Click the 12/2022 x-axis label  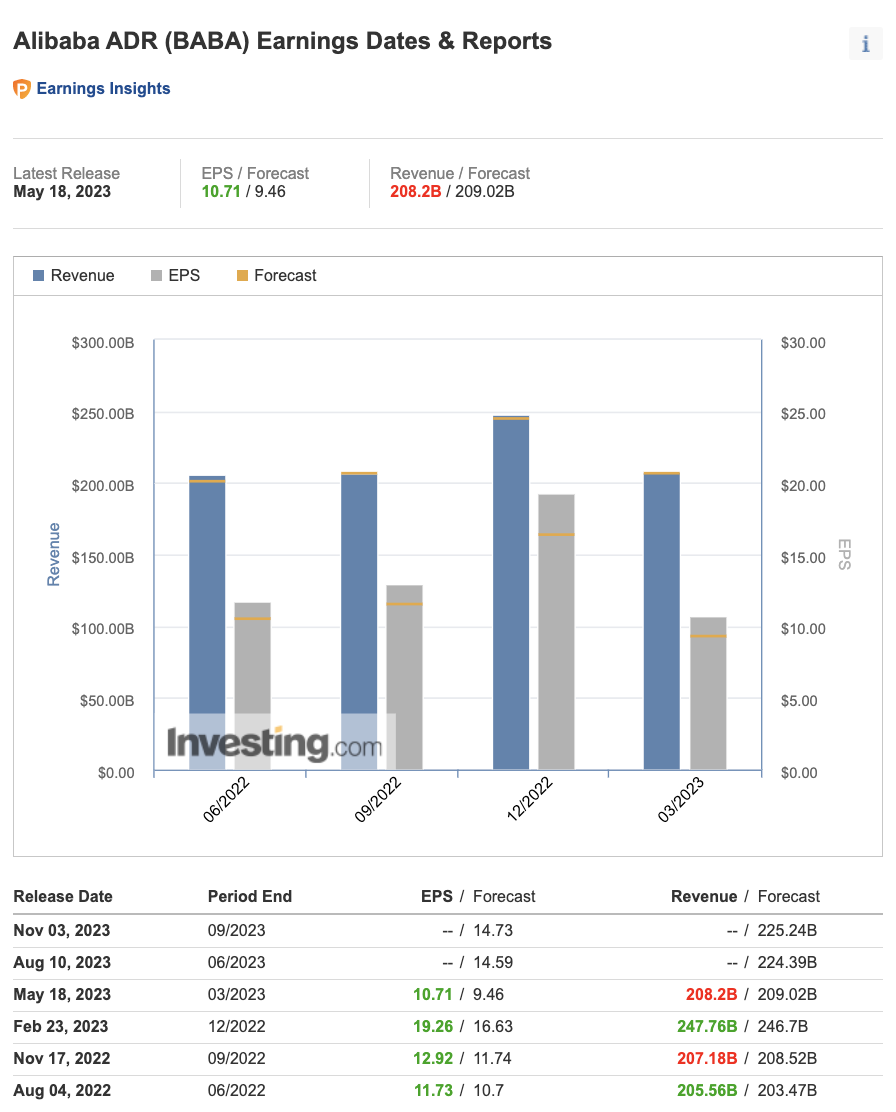pos(529,799)
